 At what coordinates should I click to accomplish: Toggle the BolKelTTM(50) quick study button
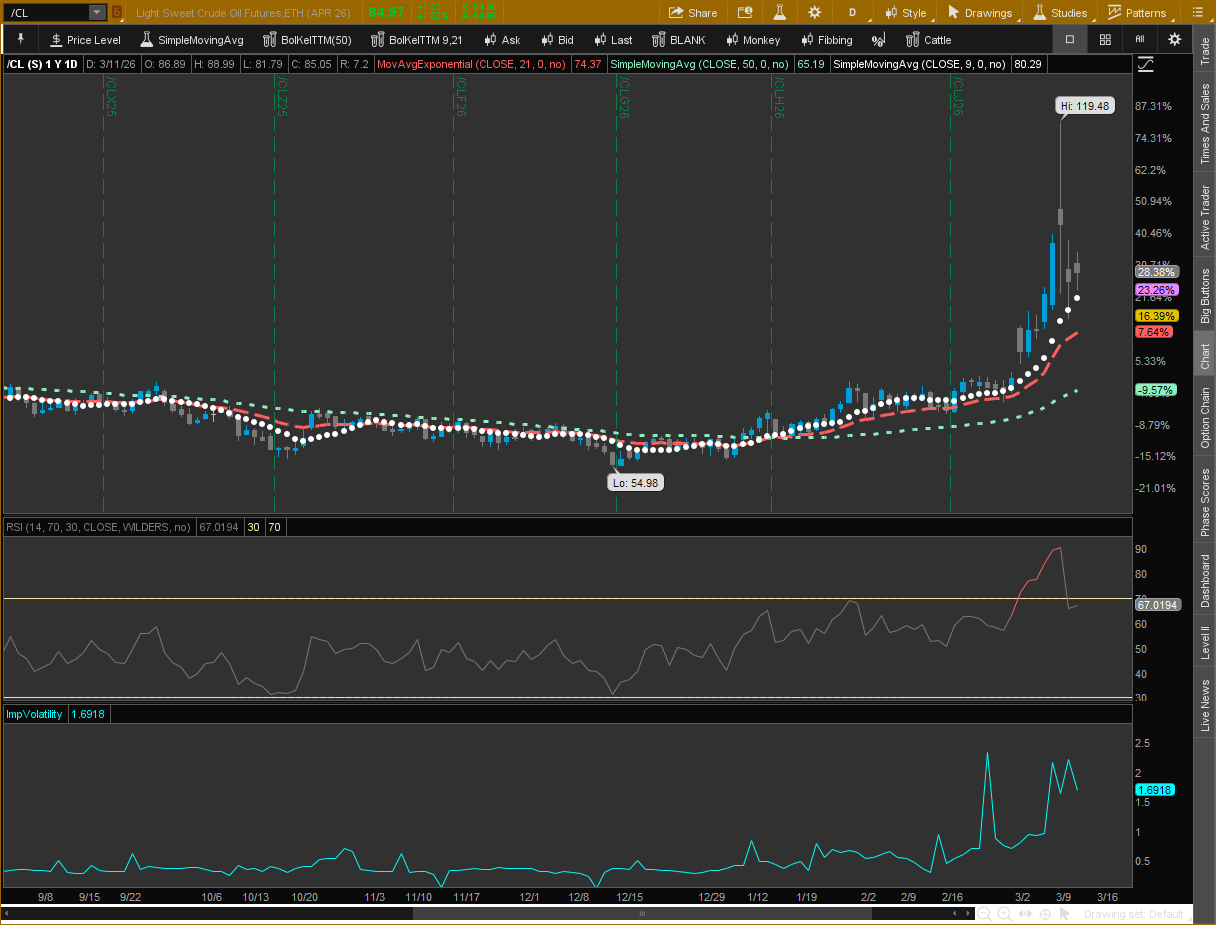coord(306,39)
